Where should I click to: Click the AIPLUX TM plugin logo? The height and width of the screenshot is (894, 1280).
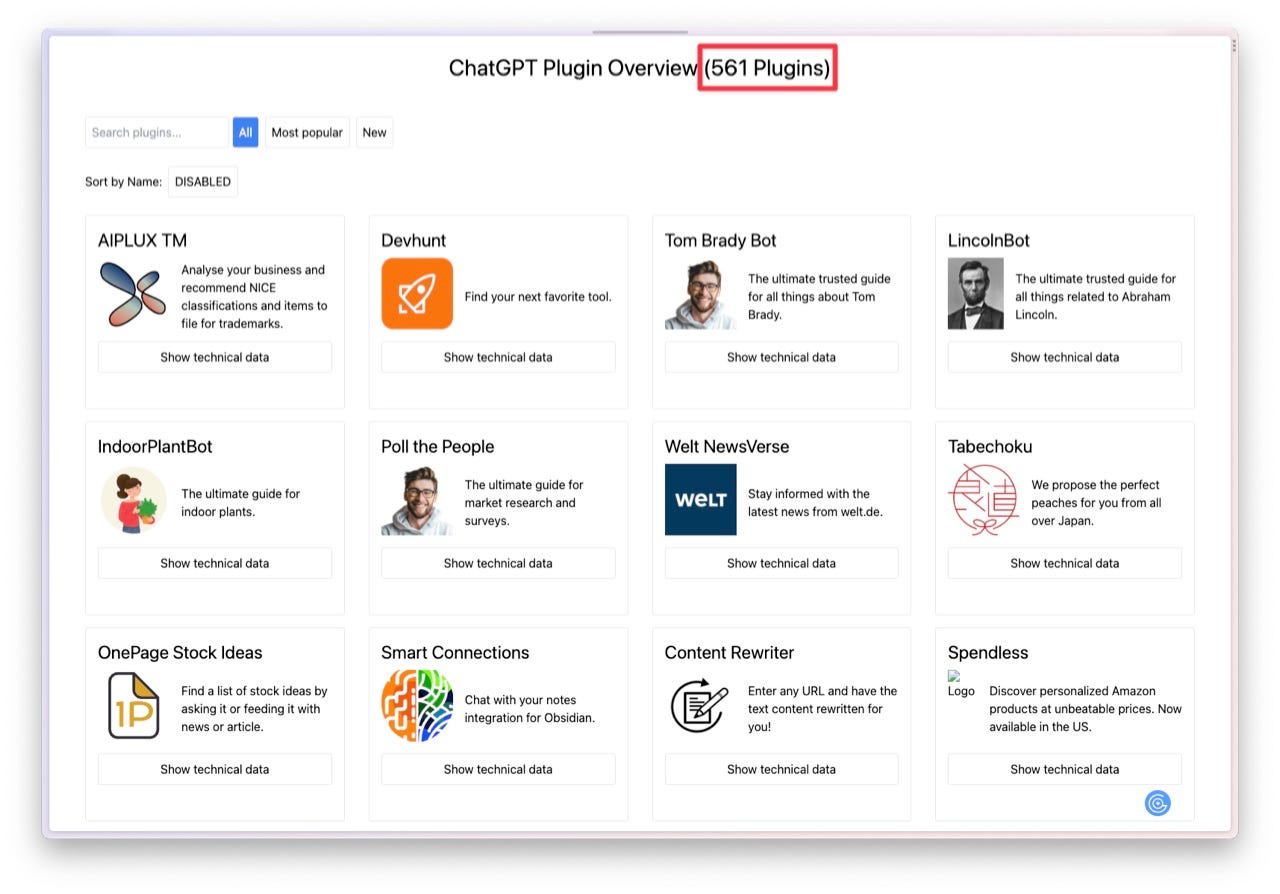click(133, 294)
